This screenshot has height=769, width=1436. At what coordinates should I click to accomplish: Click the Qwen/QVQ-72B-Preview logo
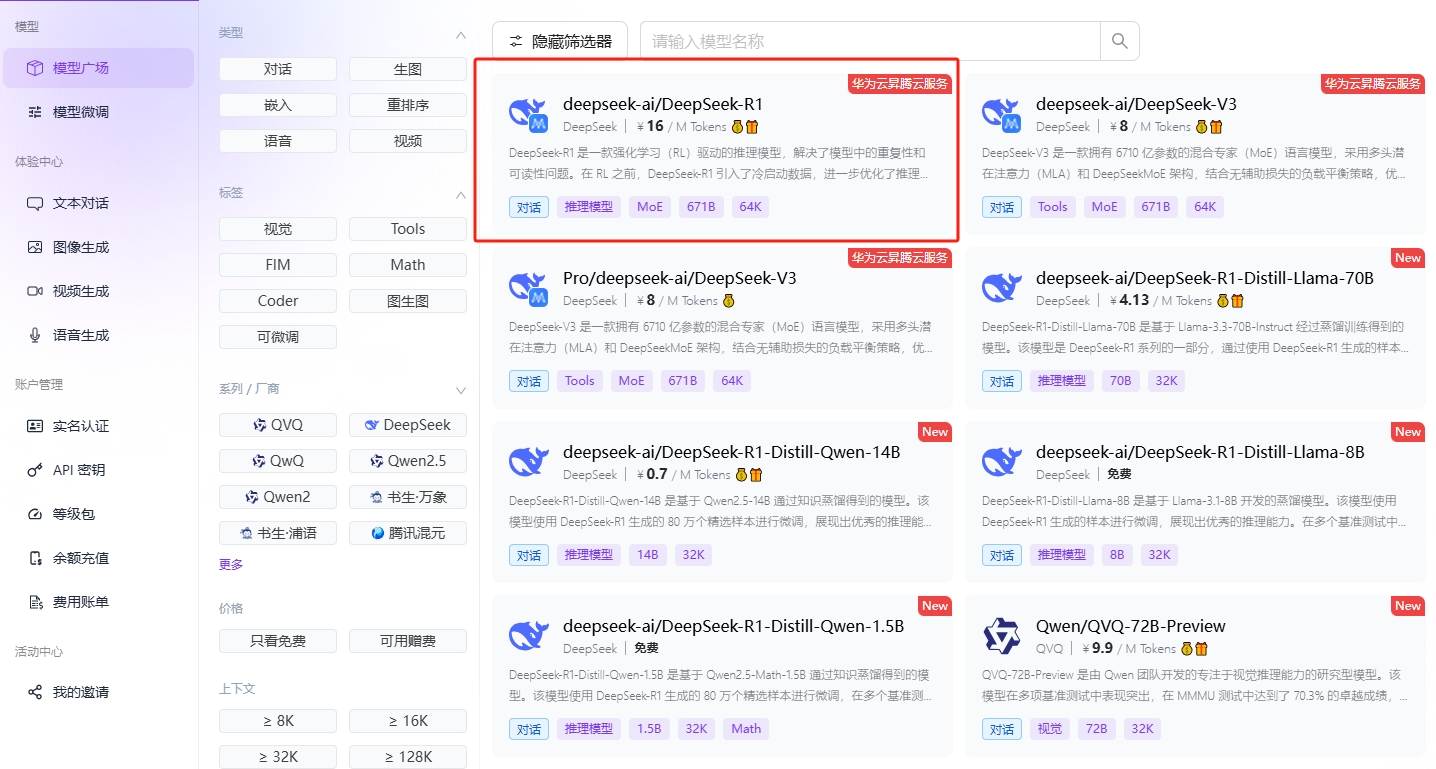pos(1001,636)
